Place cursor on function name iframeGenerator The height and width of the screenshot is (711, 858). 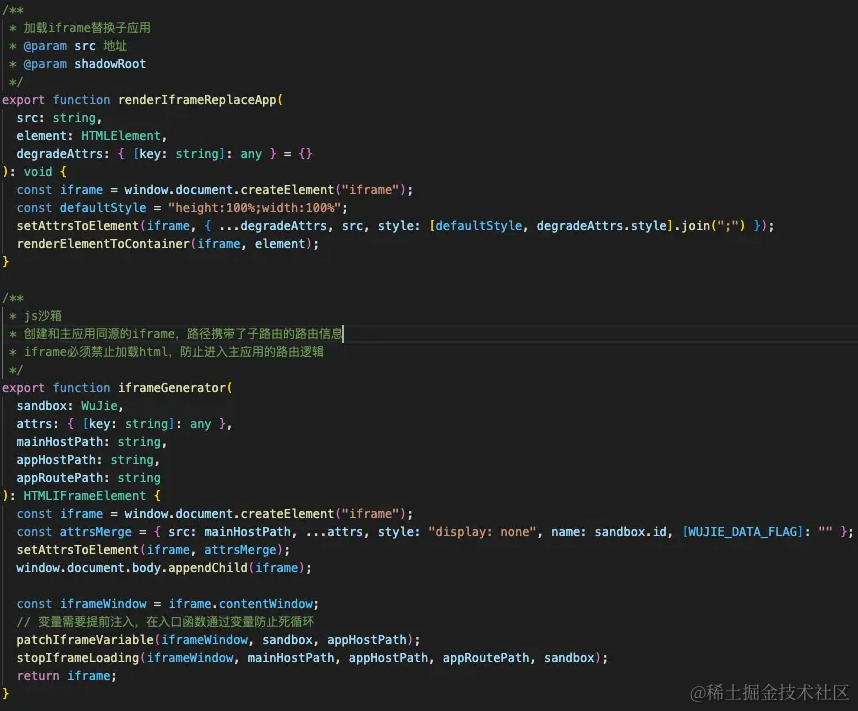click(172, 388)
